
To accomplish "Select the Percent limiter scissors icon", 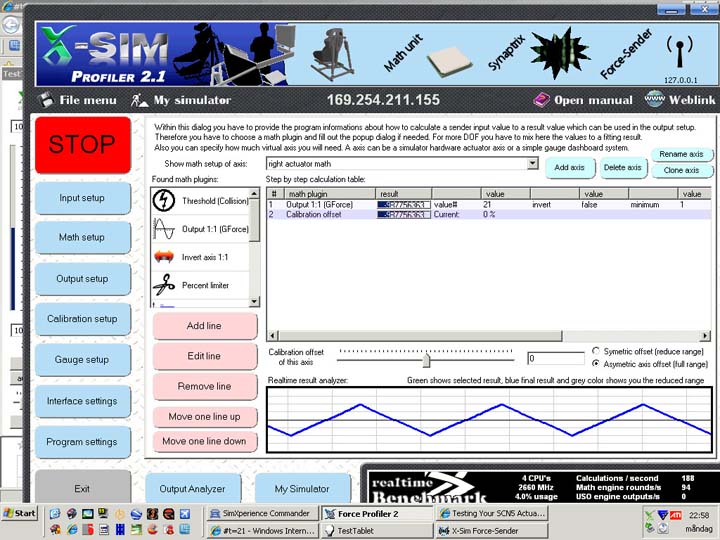I will click(164, 285).
